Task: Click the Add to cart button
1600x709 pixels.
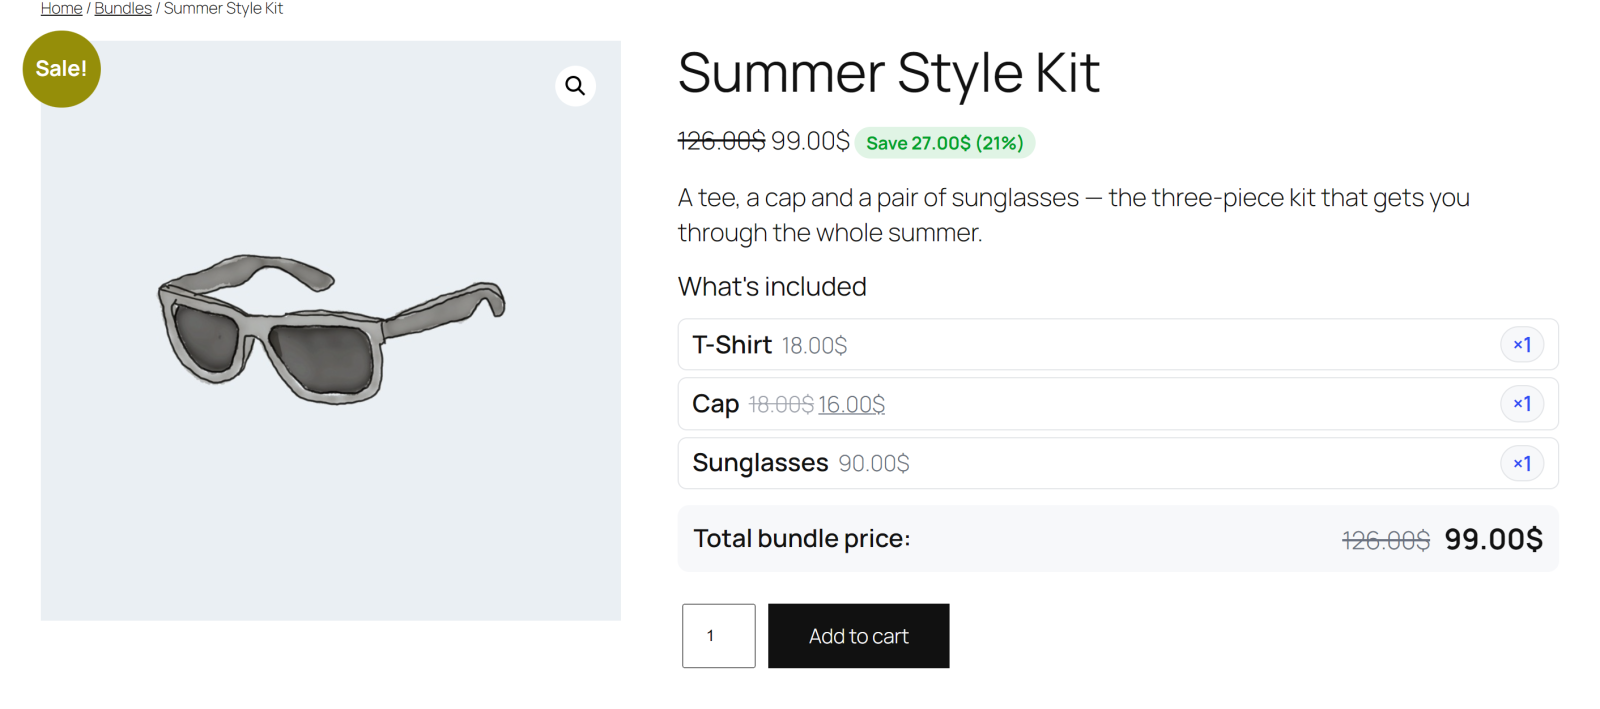Action: tap(858, 636)
